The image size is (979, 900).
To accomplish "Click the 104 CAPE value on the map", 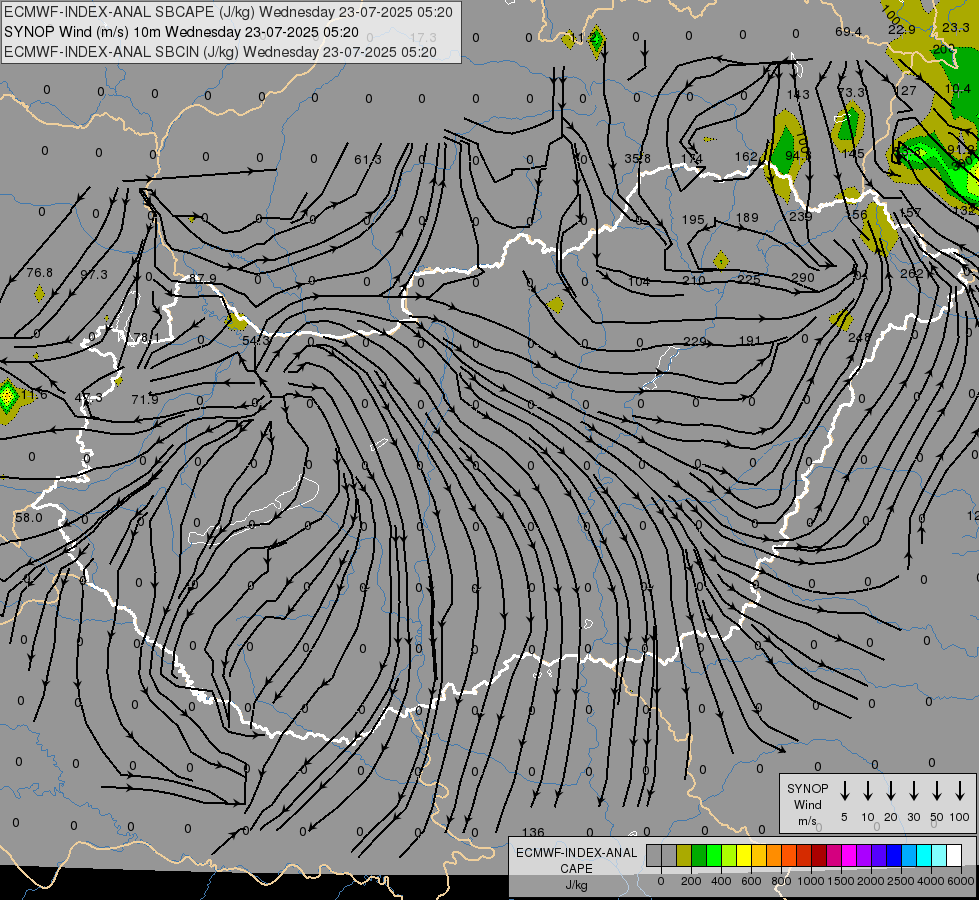I will (x=639, y=282).
